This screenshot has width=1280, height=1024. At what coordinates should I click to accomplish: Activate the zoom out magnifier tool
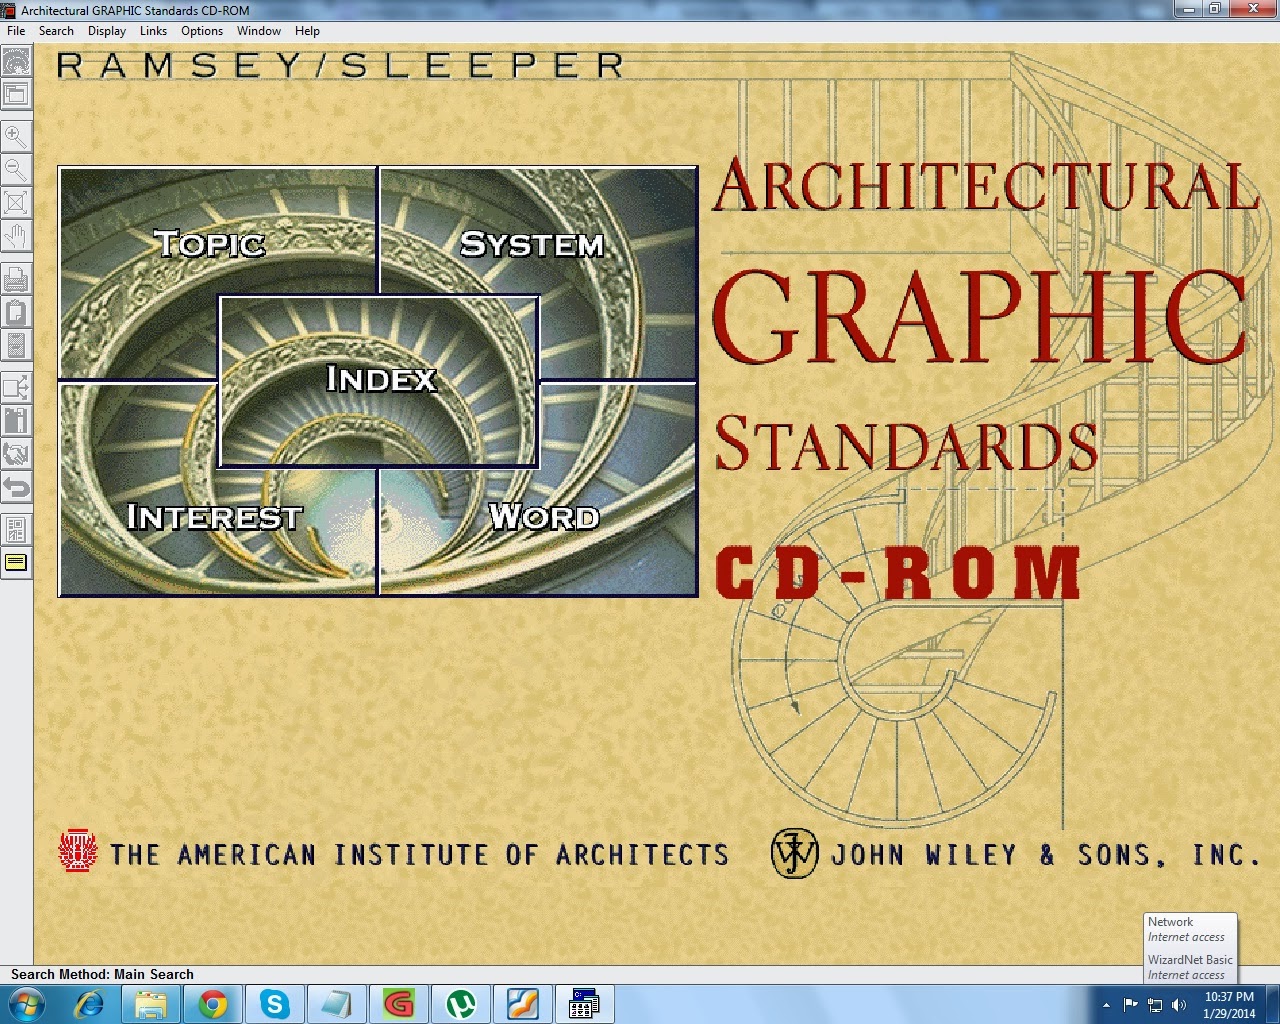tap(16, 170)
